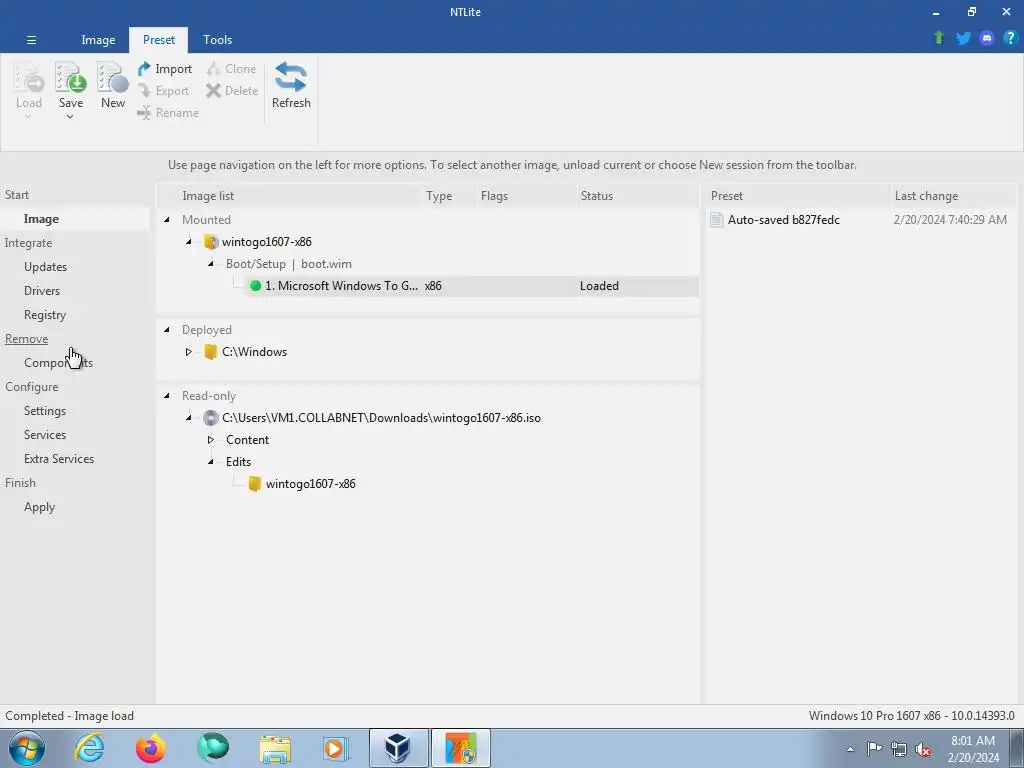The height and width of the screenshot is (768, 1024).
Task: Rename the selected preset
Action: click(168, 113)
